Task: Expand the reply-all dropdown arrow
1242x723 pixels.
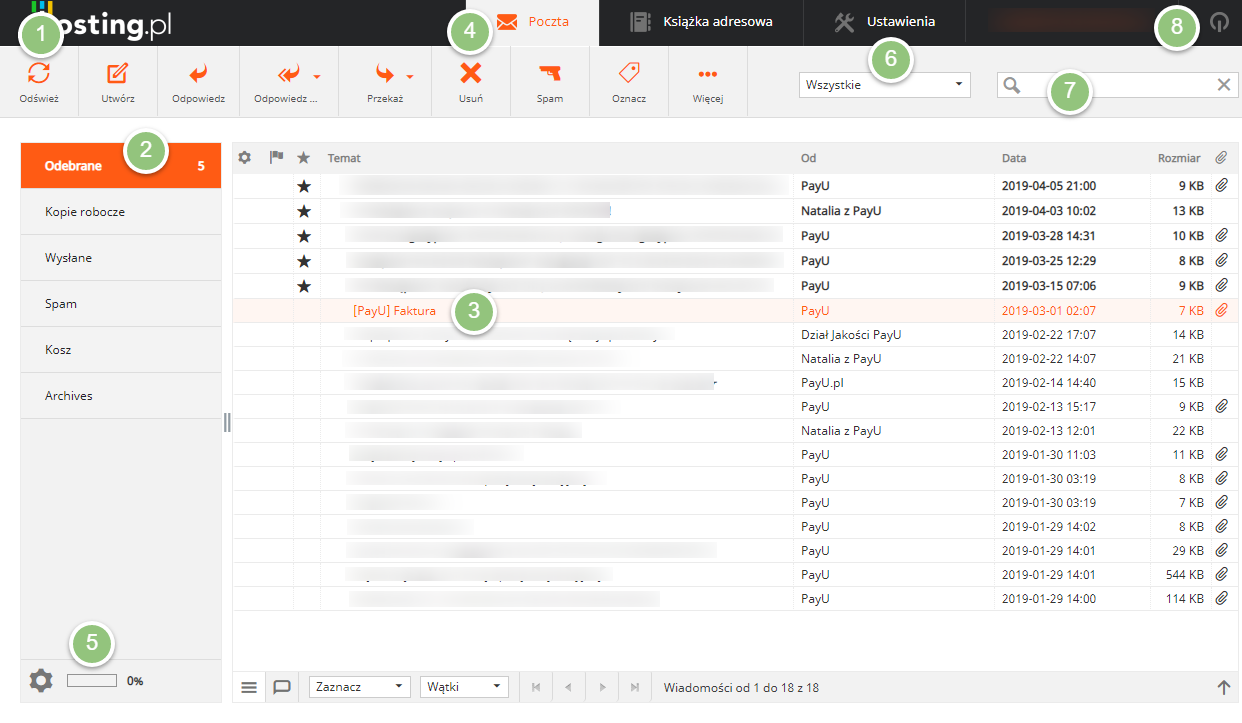Action: (316, 76)
